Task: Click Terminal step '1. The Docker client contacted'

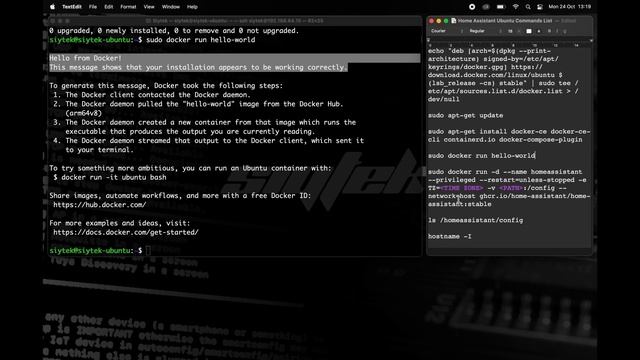Action: tap(151, 95)
